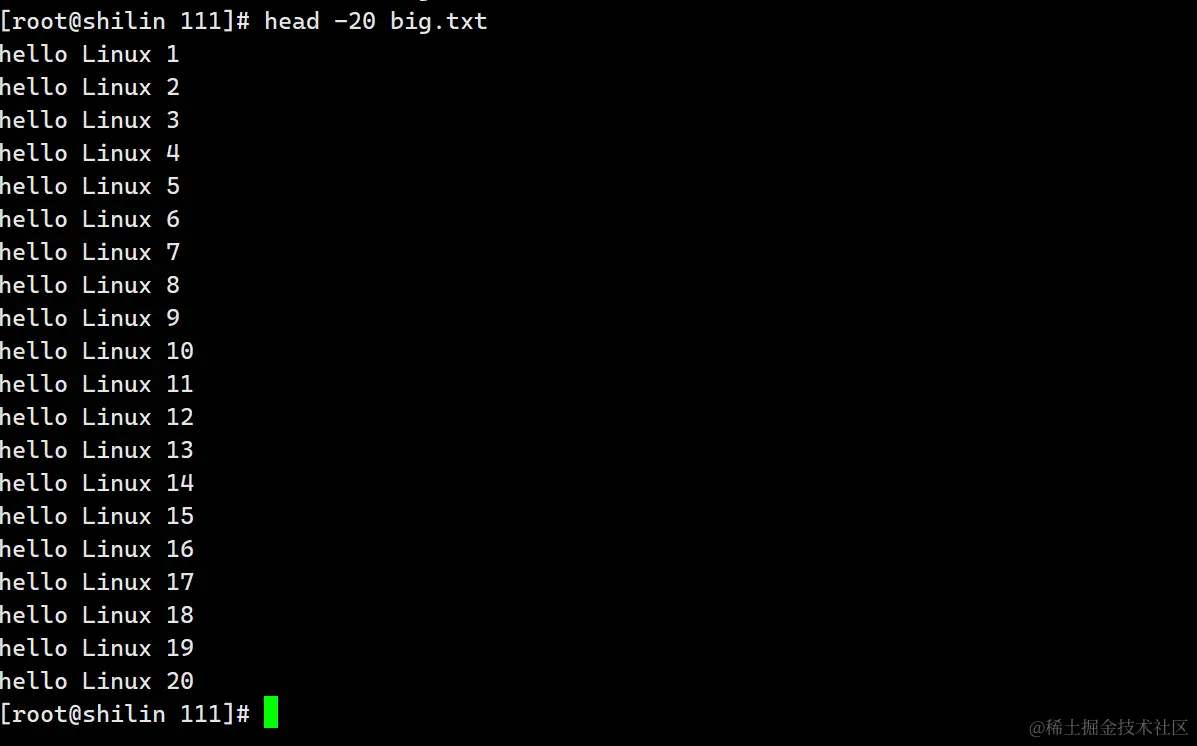The image size is (1197, 746).
Task: Click the bottom '[root@shilin 111]#' prompt
Action: tap(124, 714)
